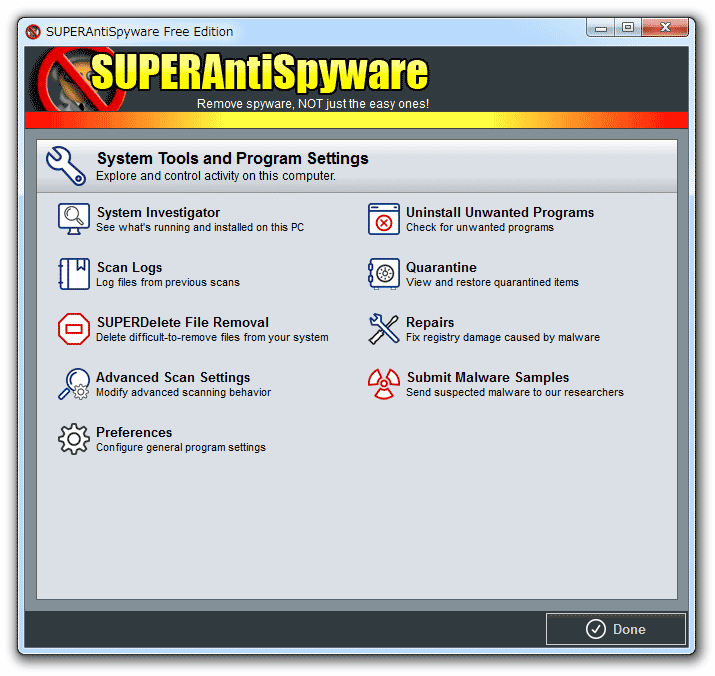Click the Repairs wrench-screwdriver icon
The image size is (715, 676).
tap(383, 329)
